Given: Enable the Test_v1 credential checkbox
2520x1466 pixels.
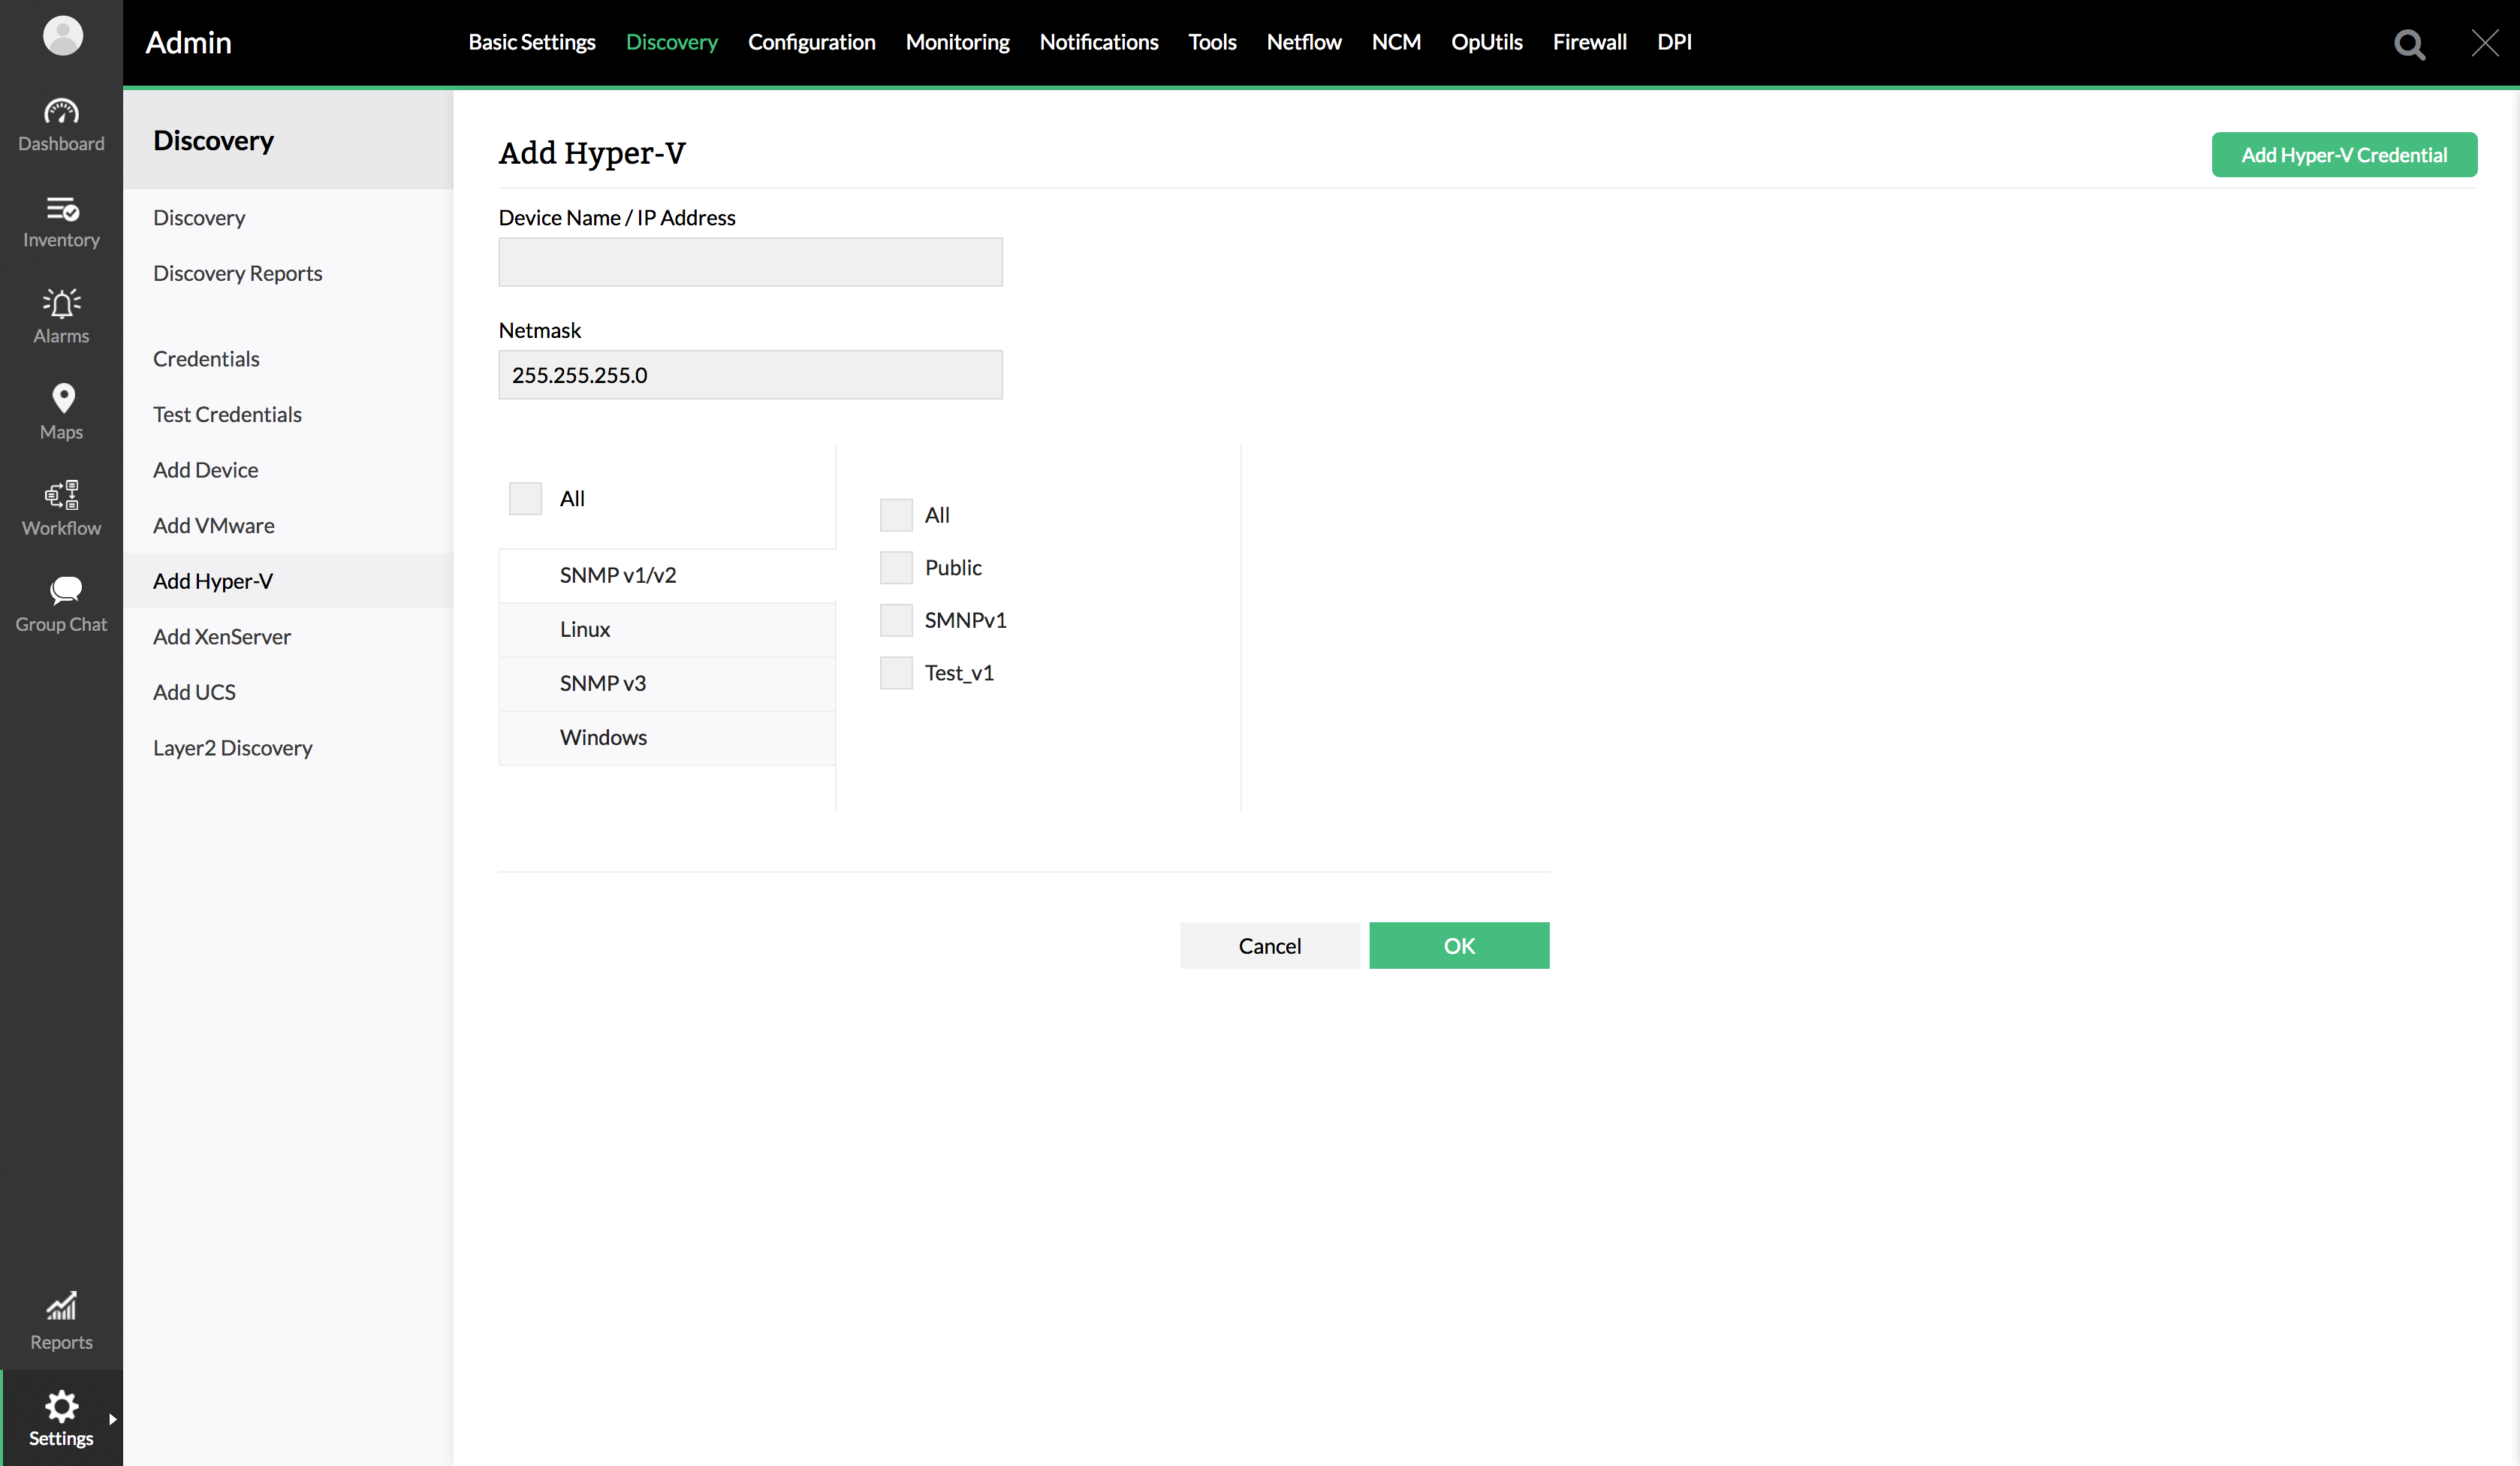Looking at the screenshot, I should click(x=896, y=672).
